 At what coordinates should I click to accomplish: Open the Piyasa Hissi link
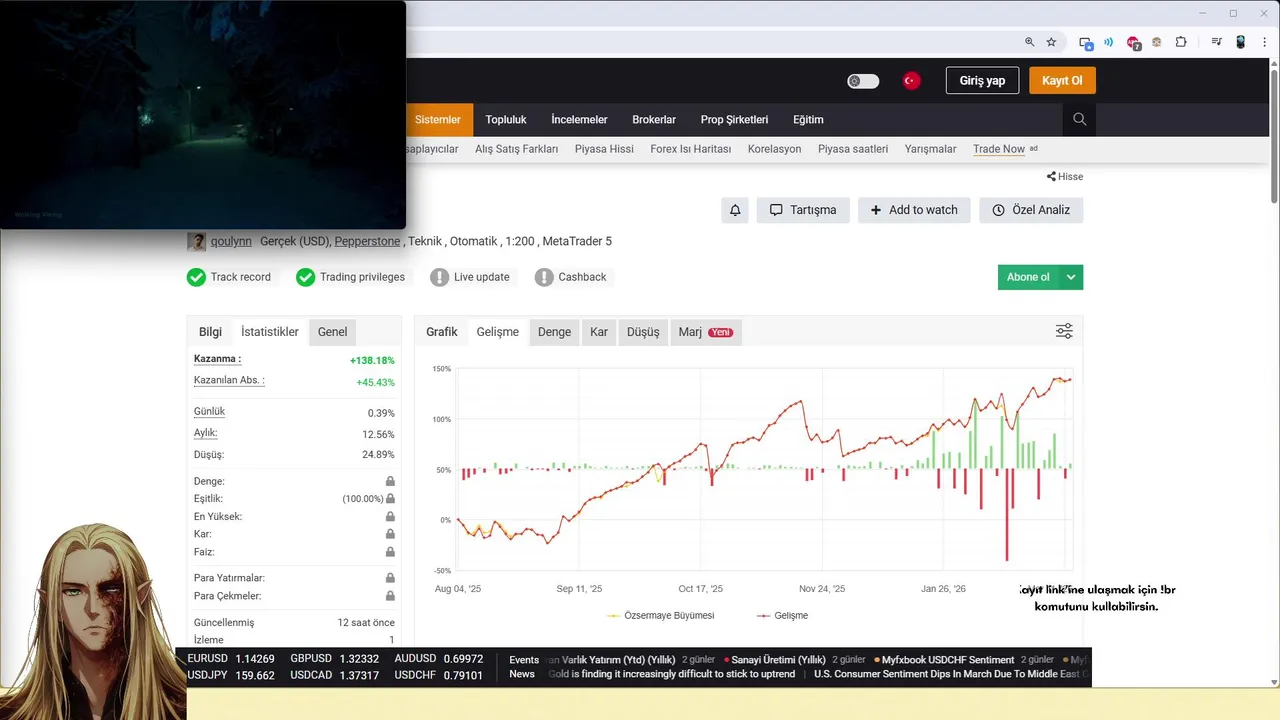(x=604, y=149)
